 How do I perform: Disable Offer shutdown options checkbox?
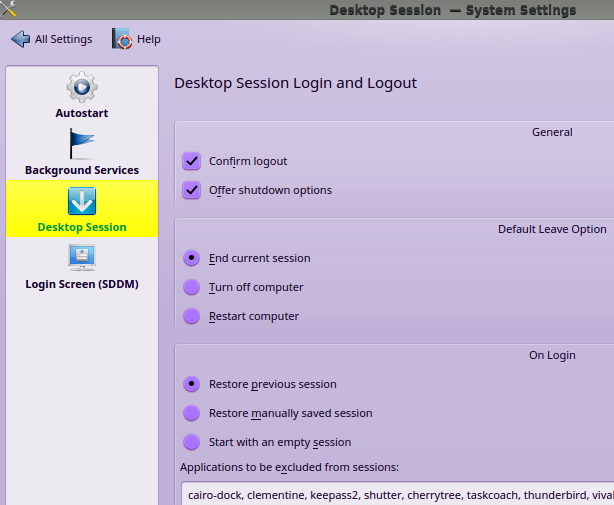192,190
